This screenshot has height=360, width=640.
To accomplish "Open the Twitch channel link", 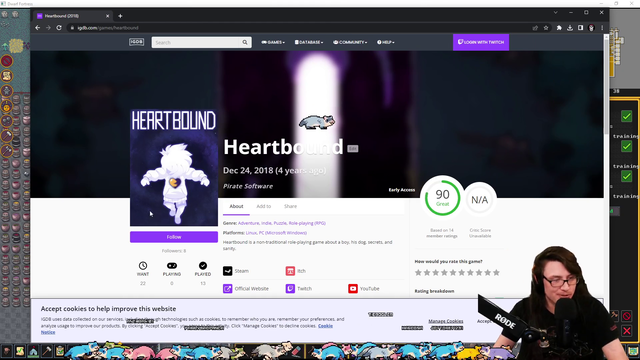I will pos(299,289).
